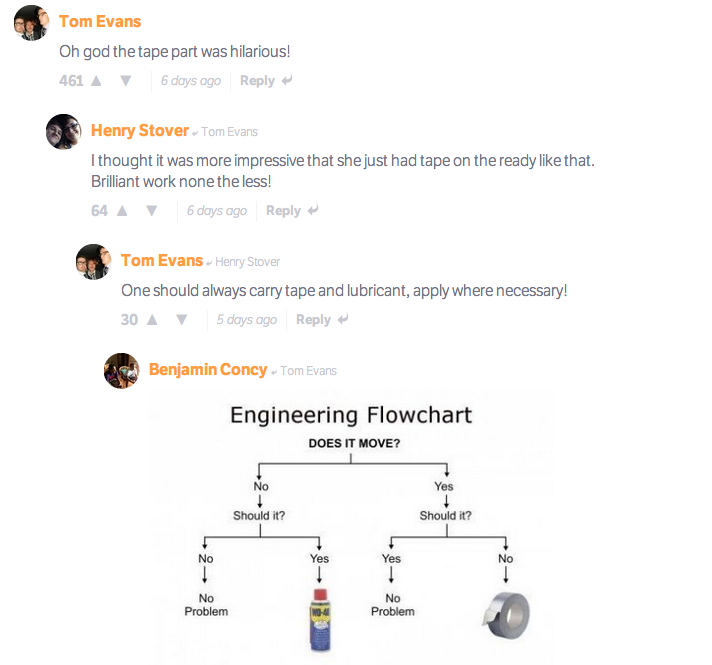Go to parent via Benjamin Concy's 'Tom Evans' link
The height and width of the screenshot is (665, 712).
pyautogui.click(x=308, y=371)
